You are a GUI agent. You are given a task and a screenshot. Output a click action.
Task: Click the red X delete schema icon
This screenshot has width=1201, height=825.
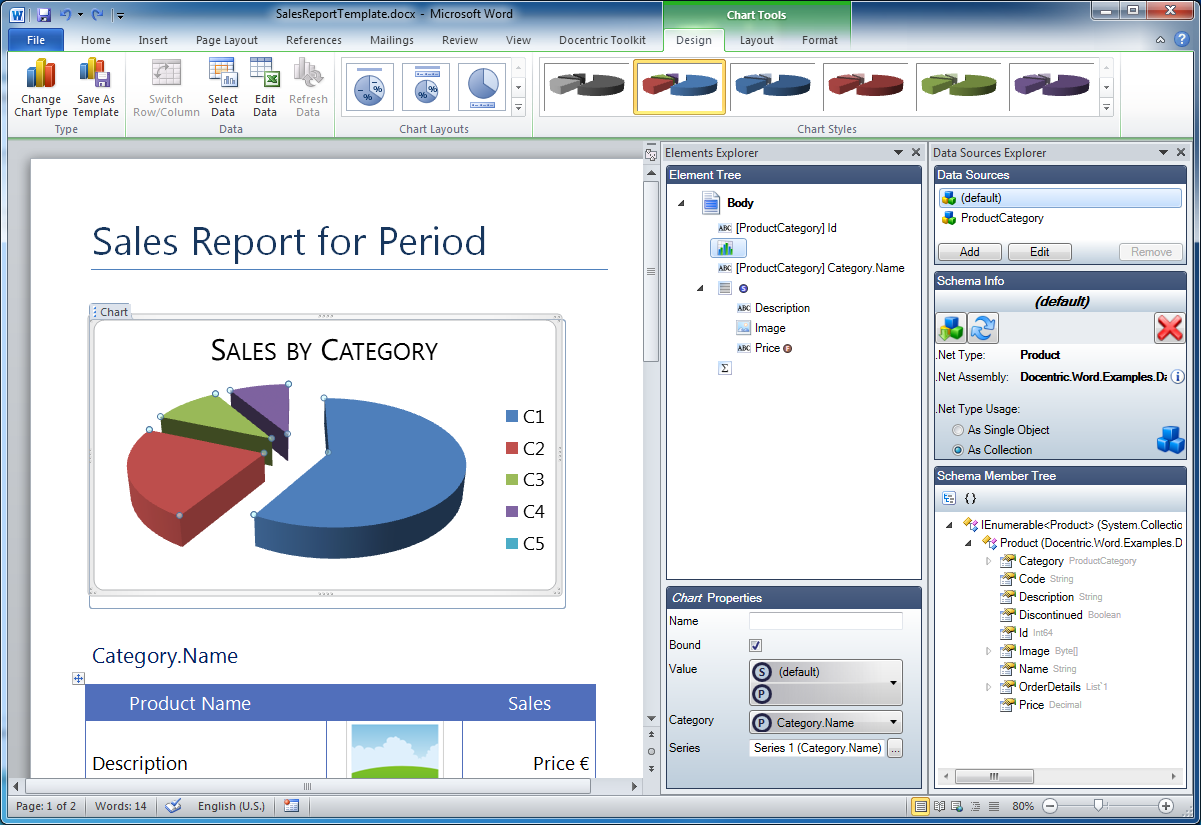(1168, 328)
